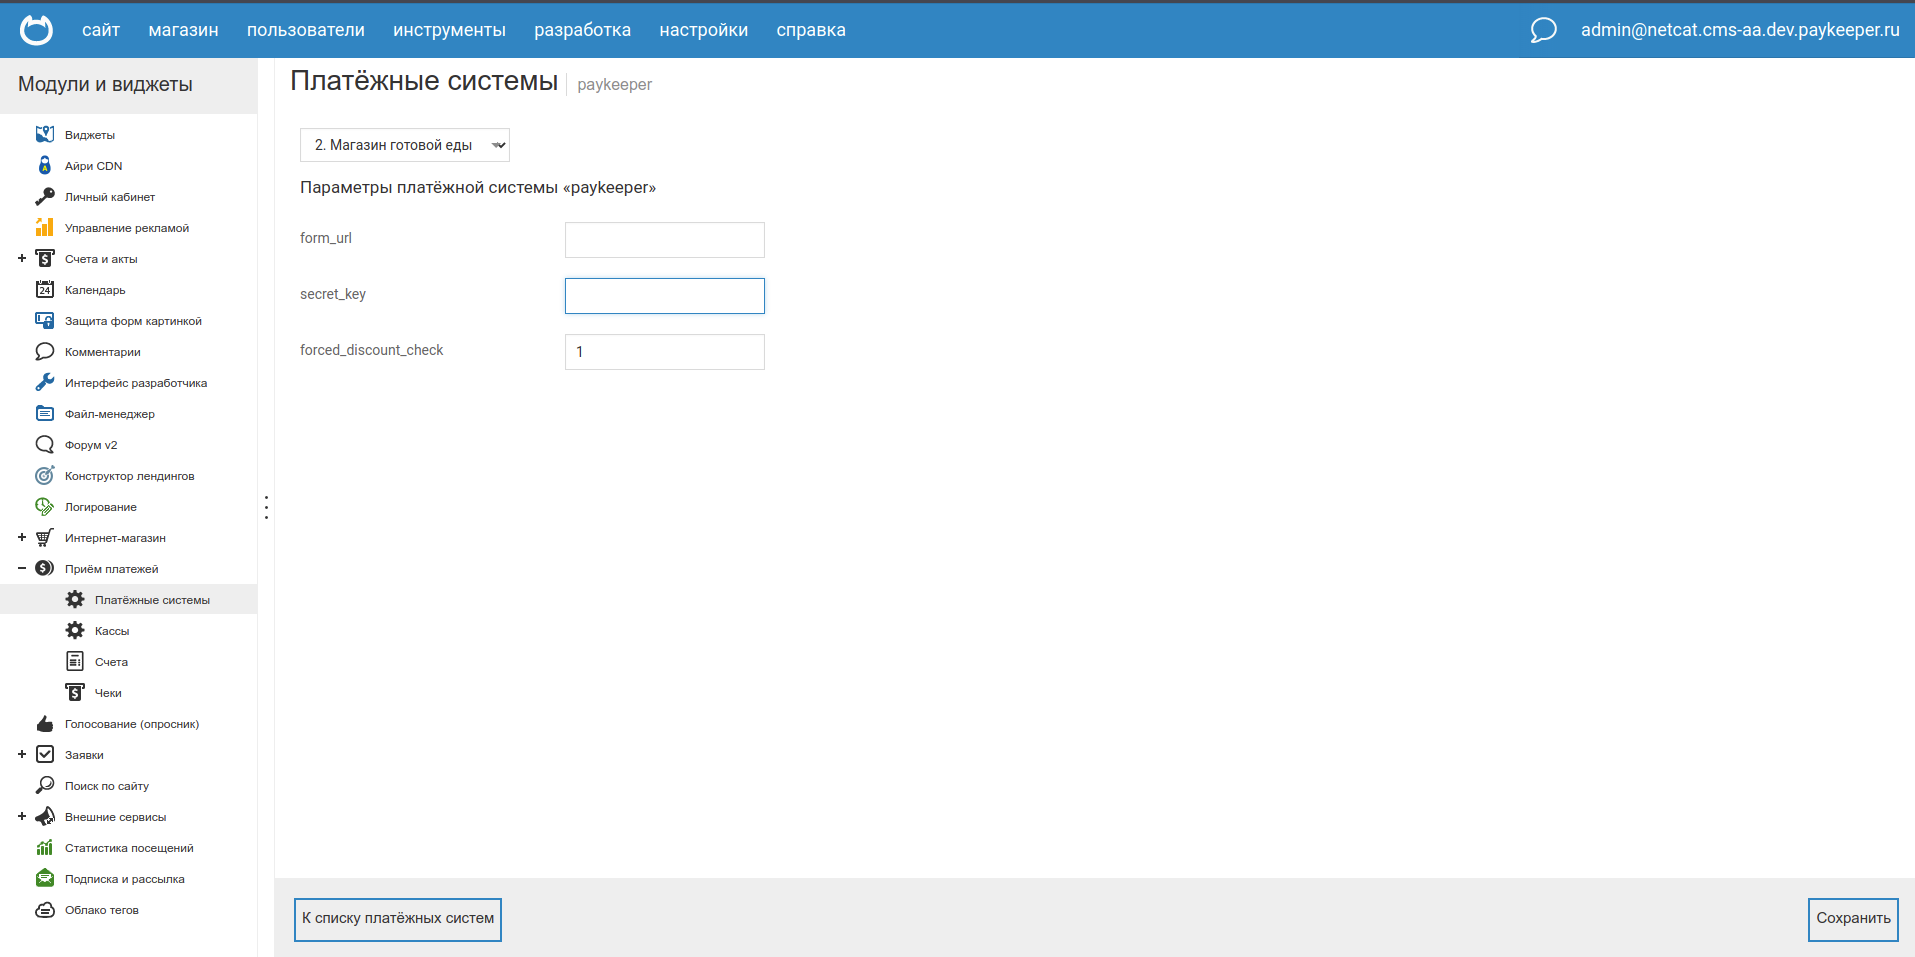The height and width of the screenshot is (957, 1915).
Task: Click the Счета и акты icon
Action: (45, 258)
